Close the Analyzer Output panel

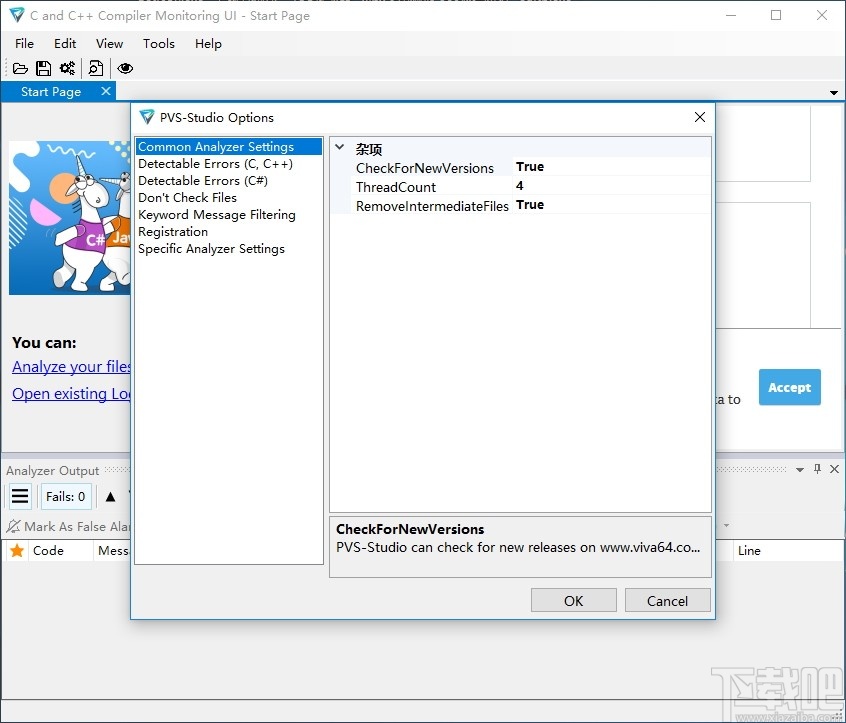pyautogui.click(x=834, y=469)
